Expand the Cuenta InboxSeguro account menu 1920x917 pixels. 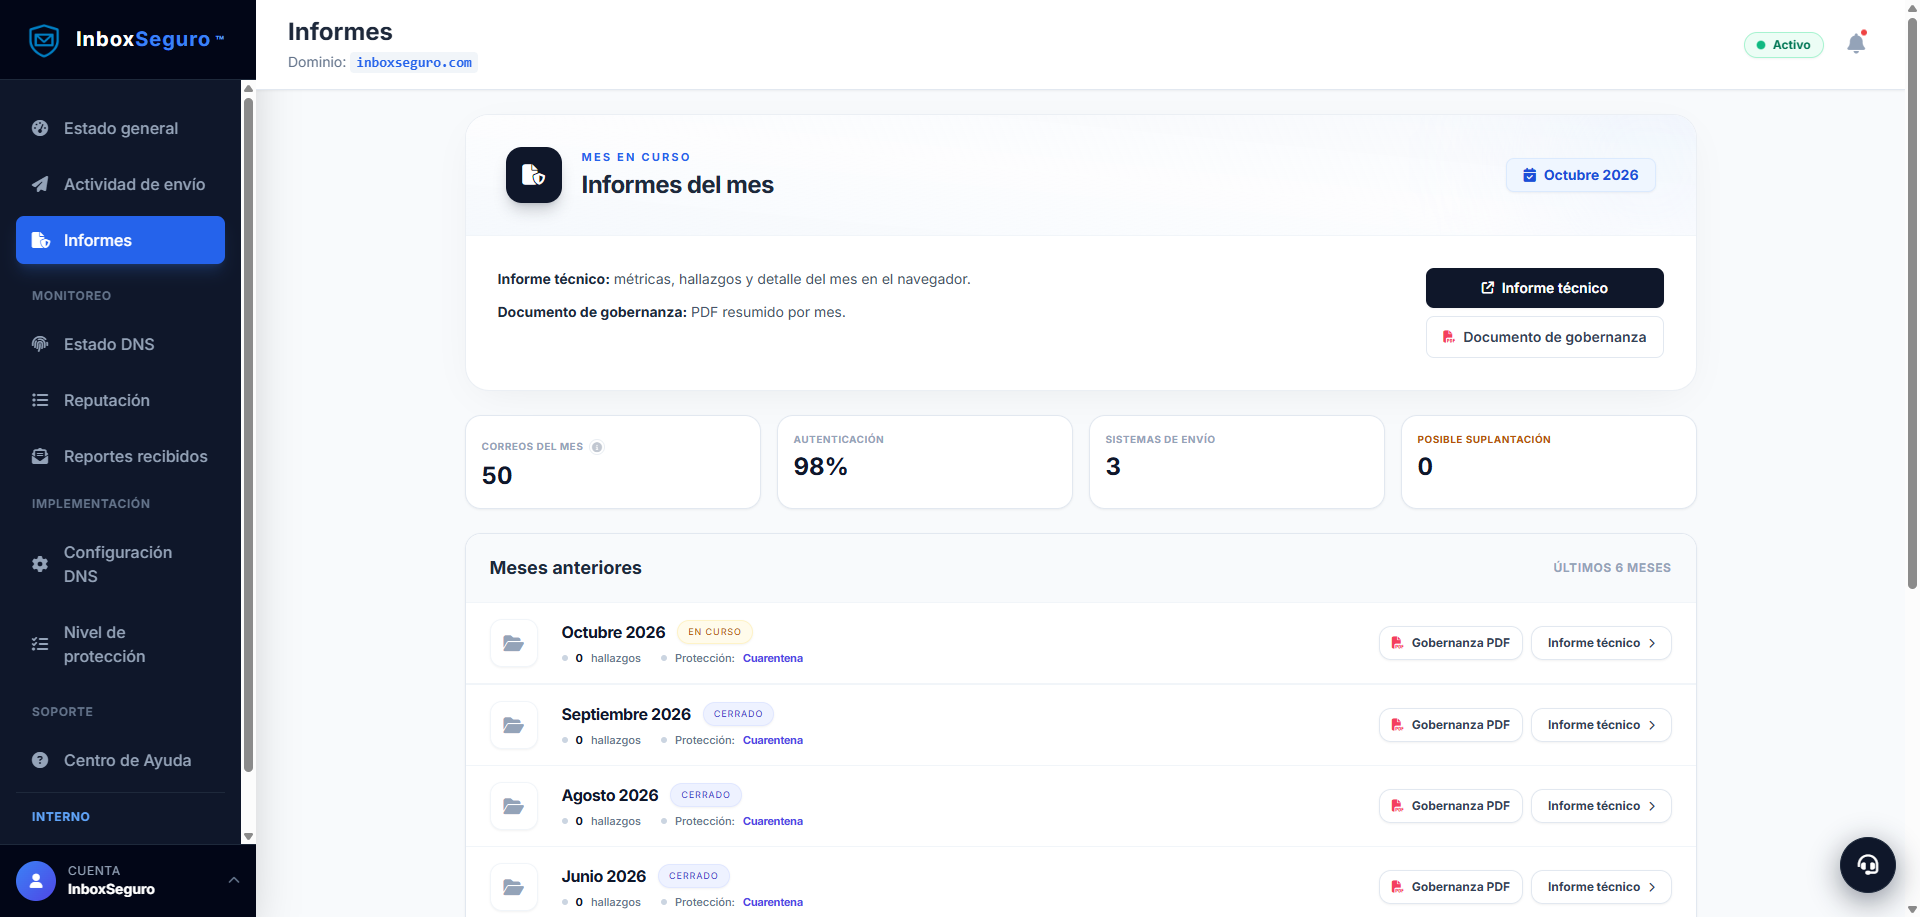(x=128, y=880)
